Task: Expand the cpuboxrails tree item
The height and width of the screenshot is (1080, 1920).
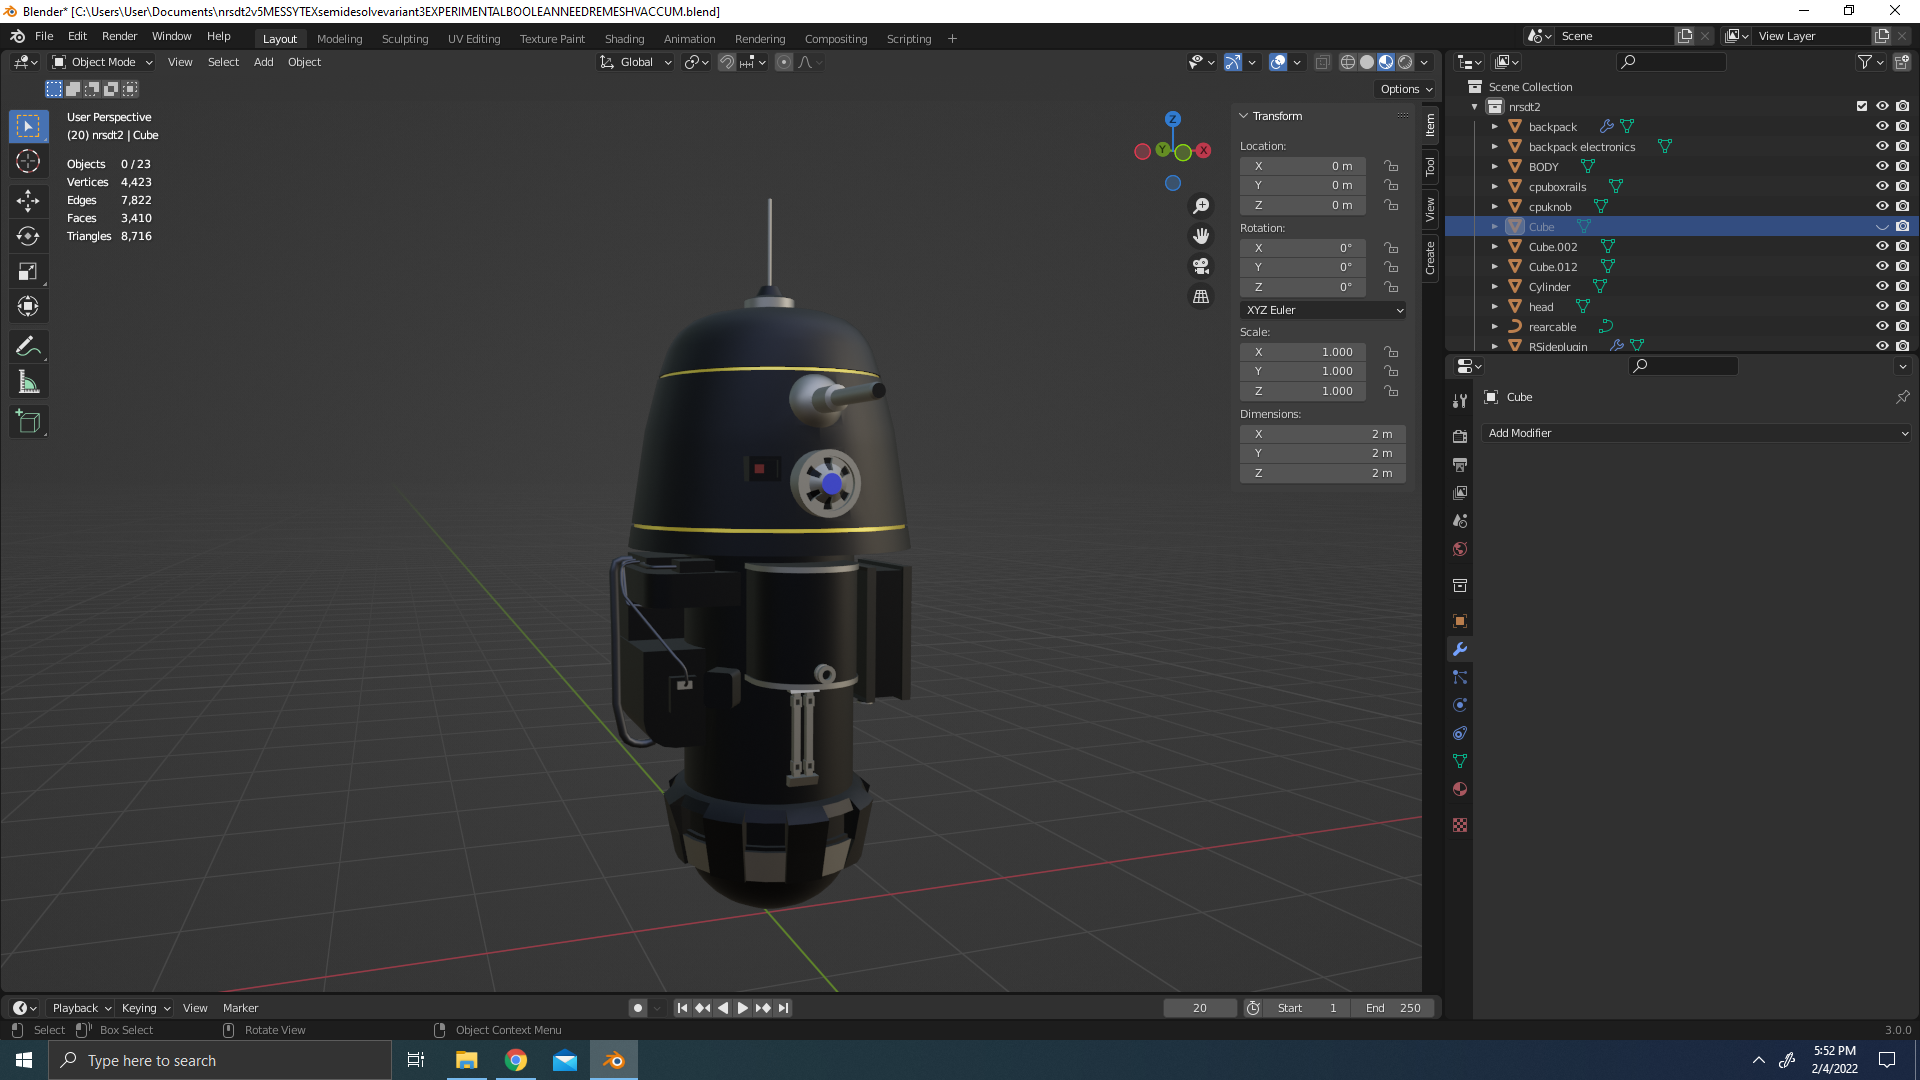Action: coord(1495,186)
